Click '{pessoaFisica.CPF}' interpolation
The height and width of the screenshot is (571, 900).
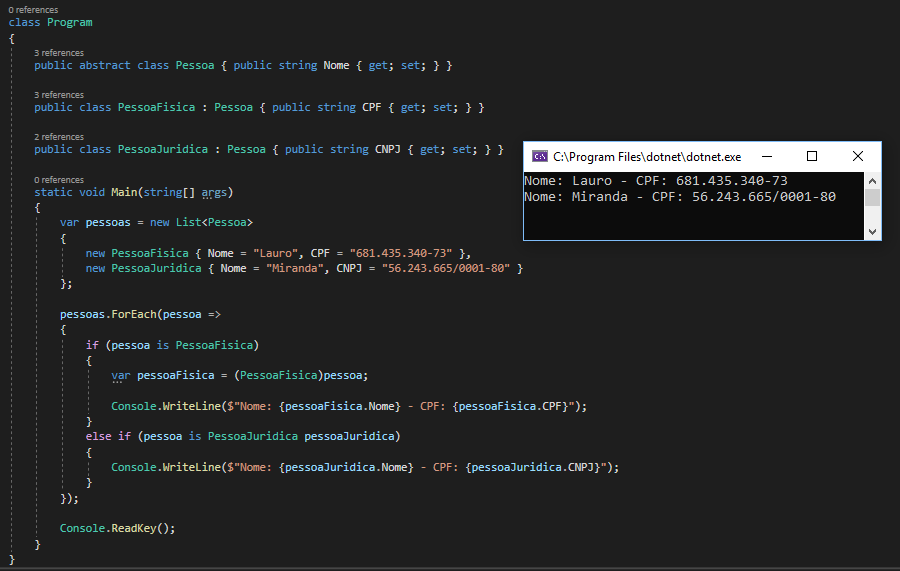tap(510, 406)
